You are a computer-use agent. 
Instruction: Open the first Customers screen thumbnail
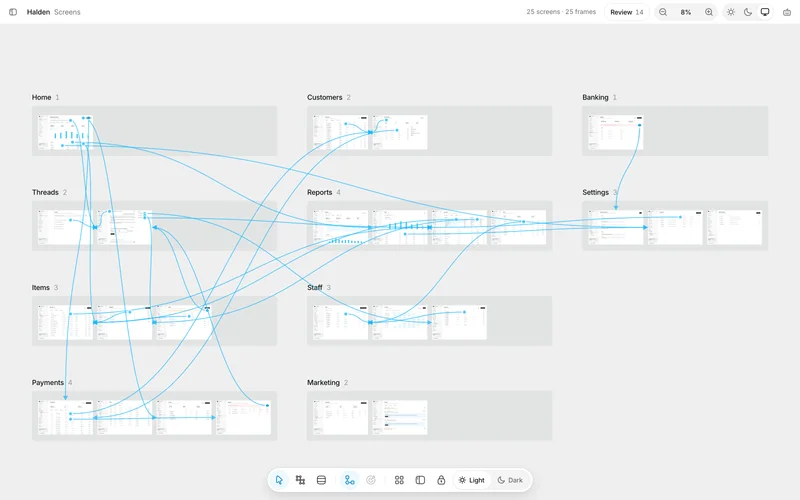[x=340, y=132]
